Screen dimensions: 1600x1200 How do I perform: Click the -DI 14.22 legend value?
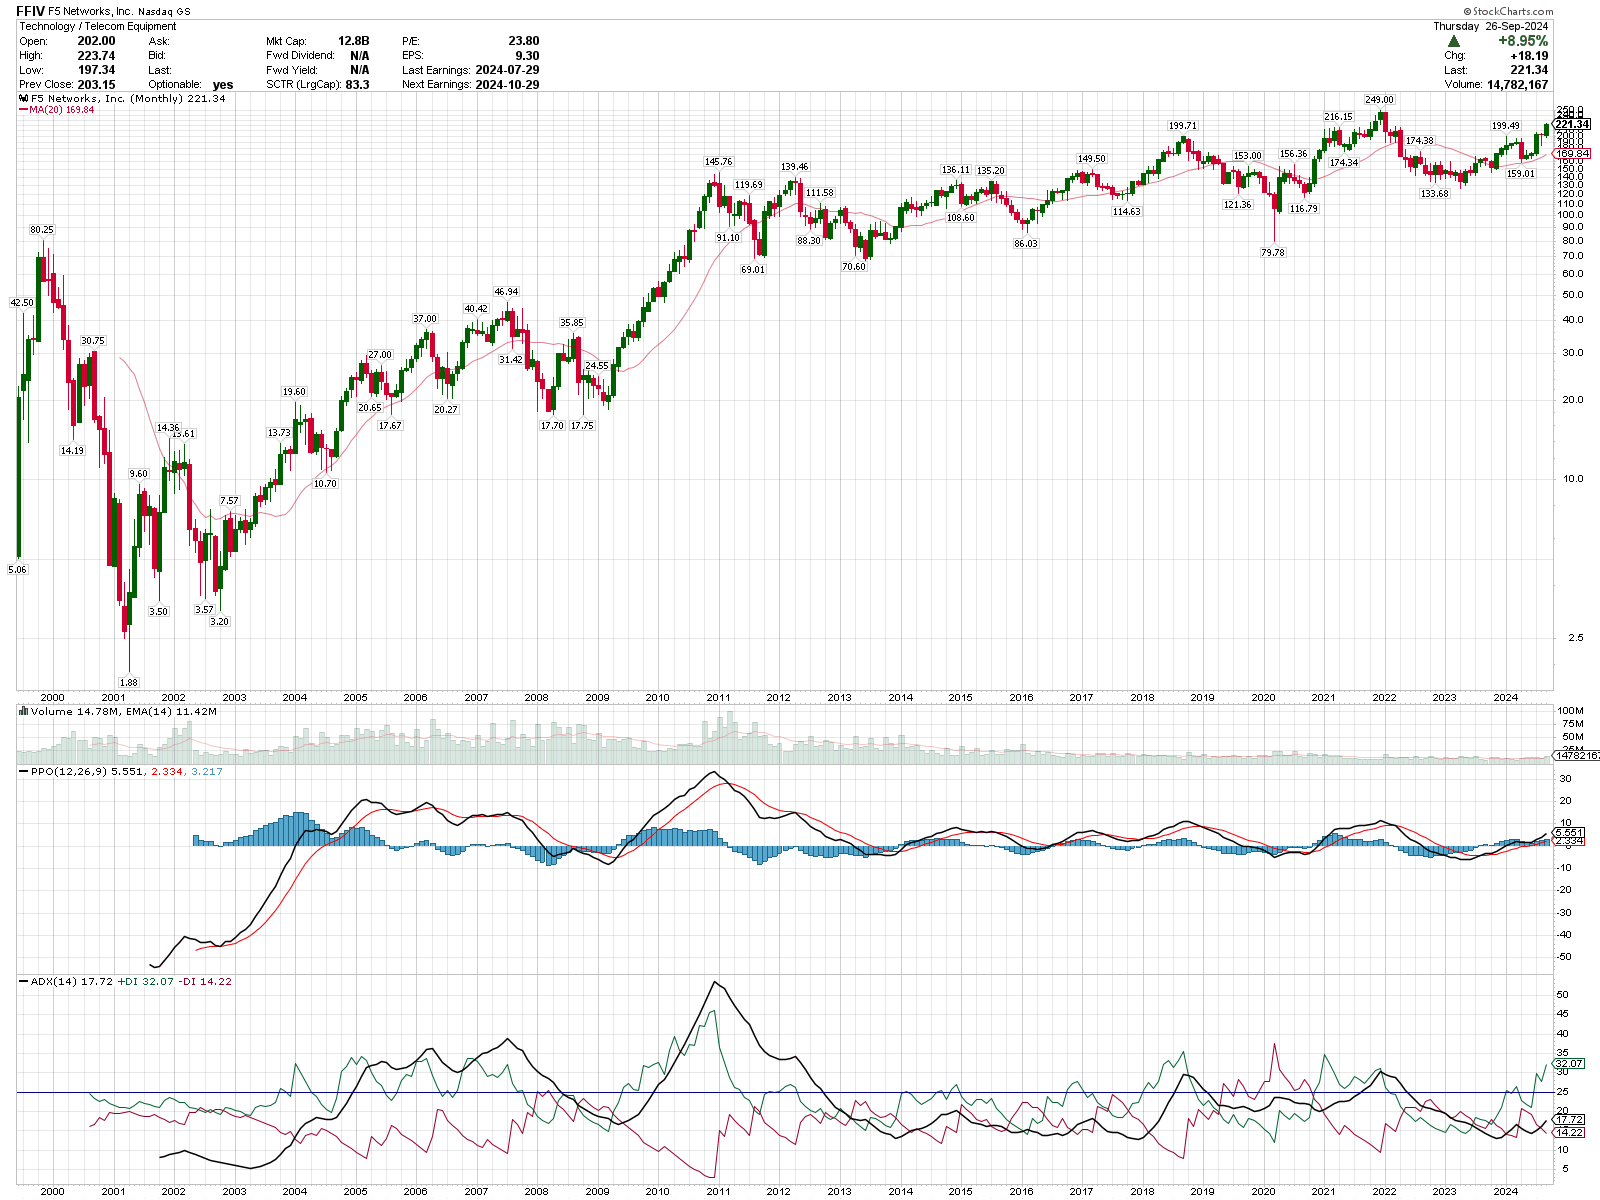click(205, 982)
